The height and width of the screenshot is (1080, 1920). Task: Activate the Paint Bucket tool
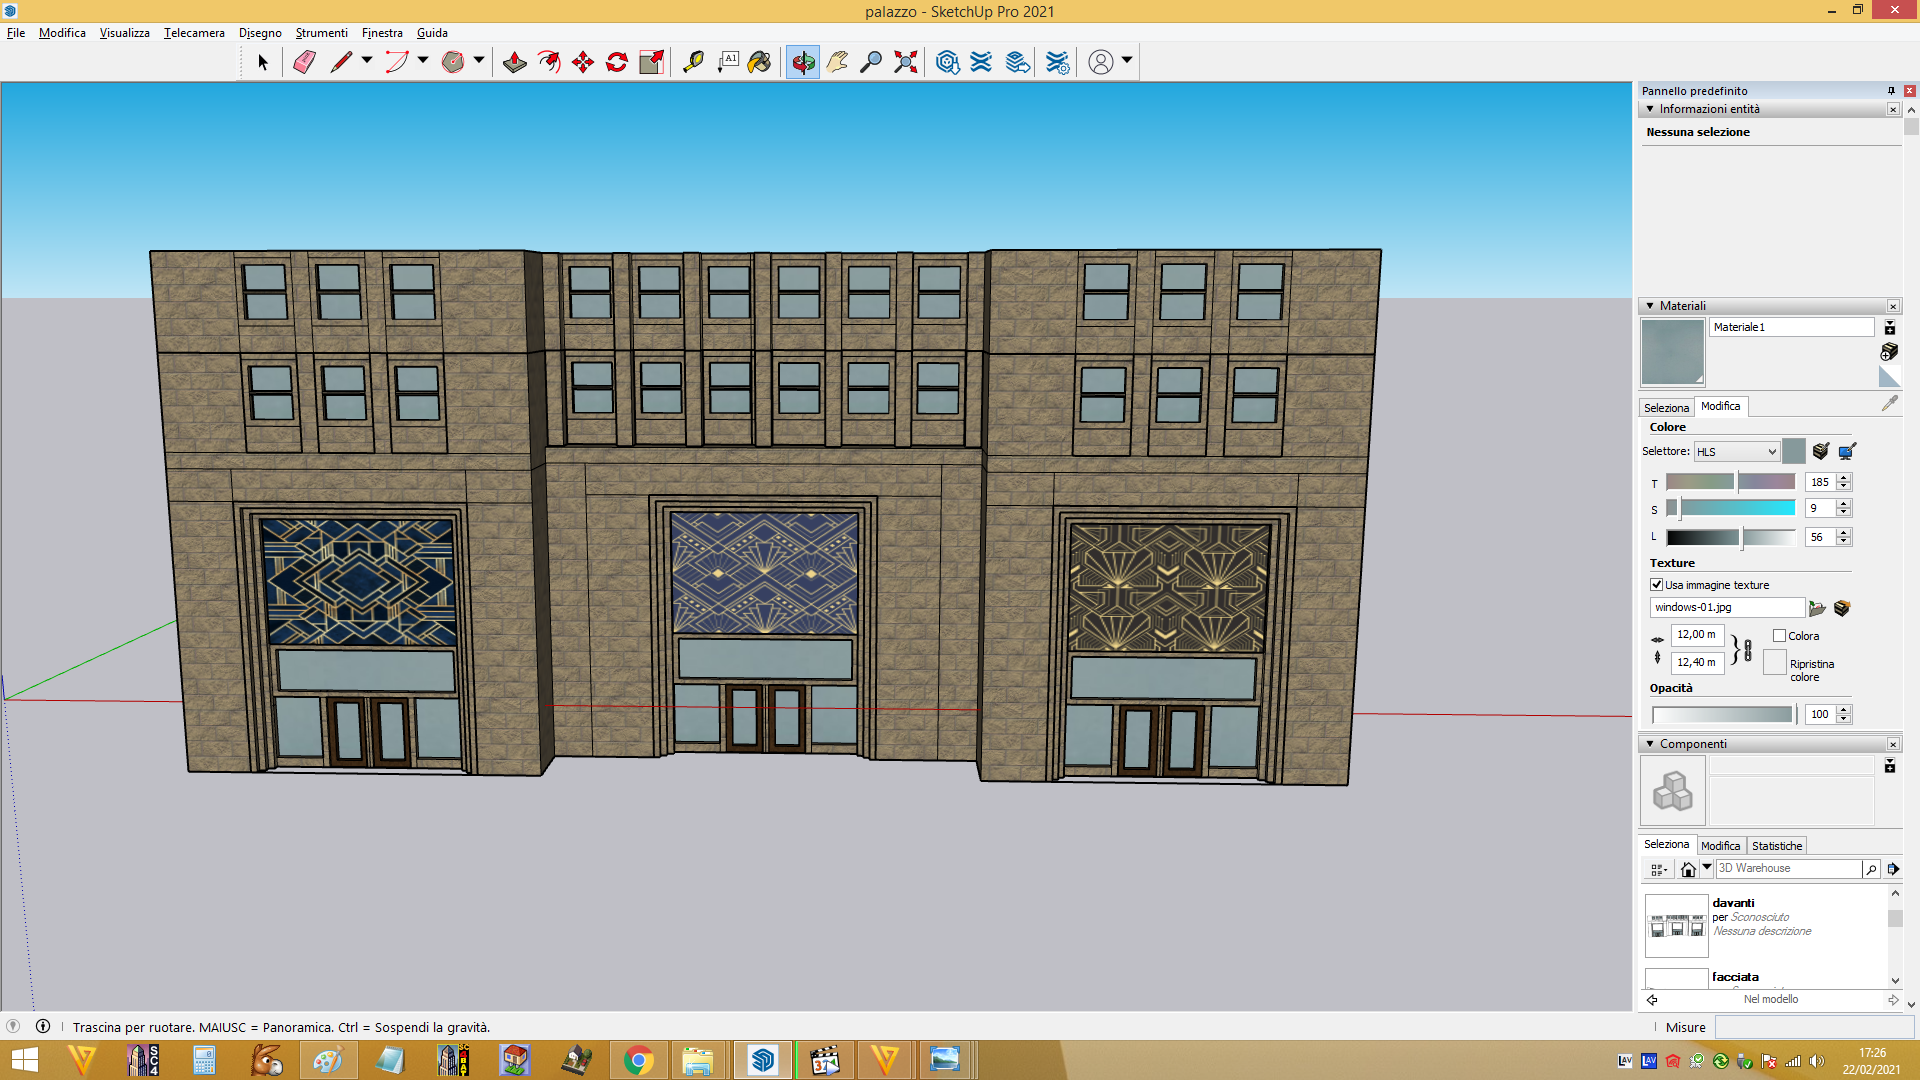(760, 62)
